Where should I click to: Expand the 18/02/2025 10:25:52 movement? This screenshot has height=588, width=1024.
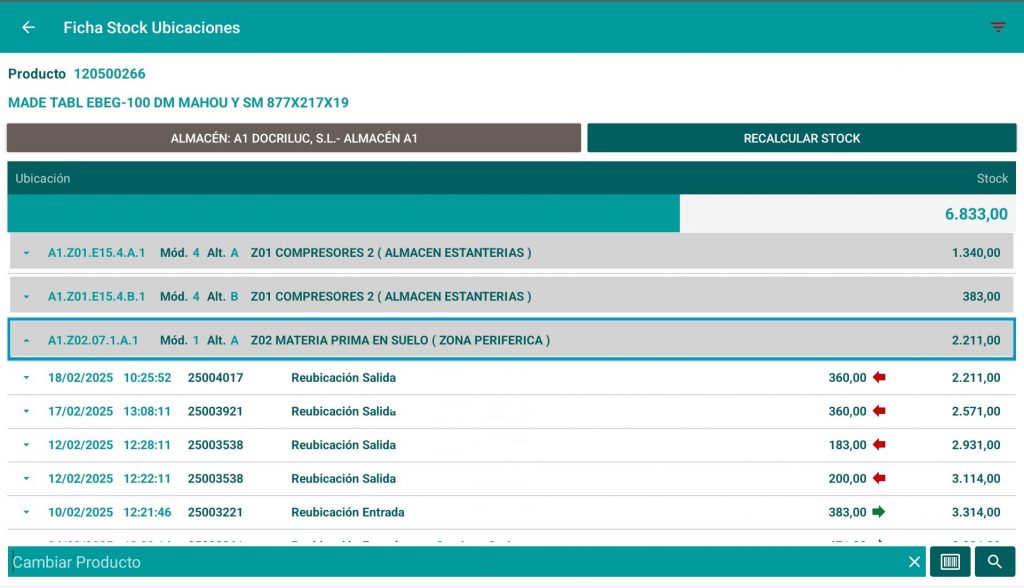(27, 378)
